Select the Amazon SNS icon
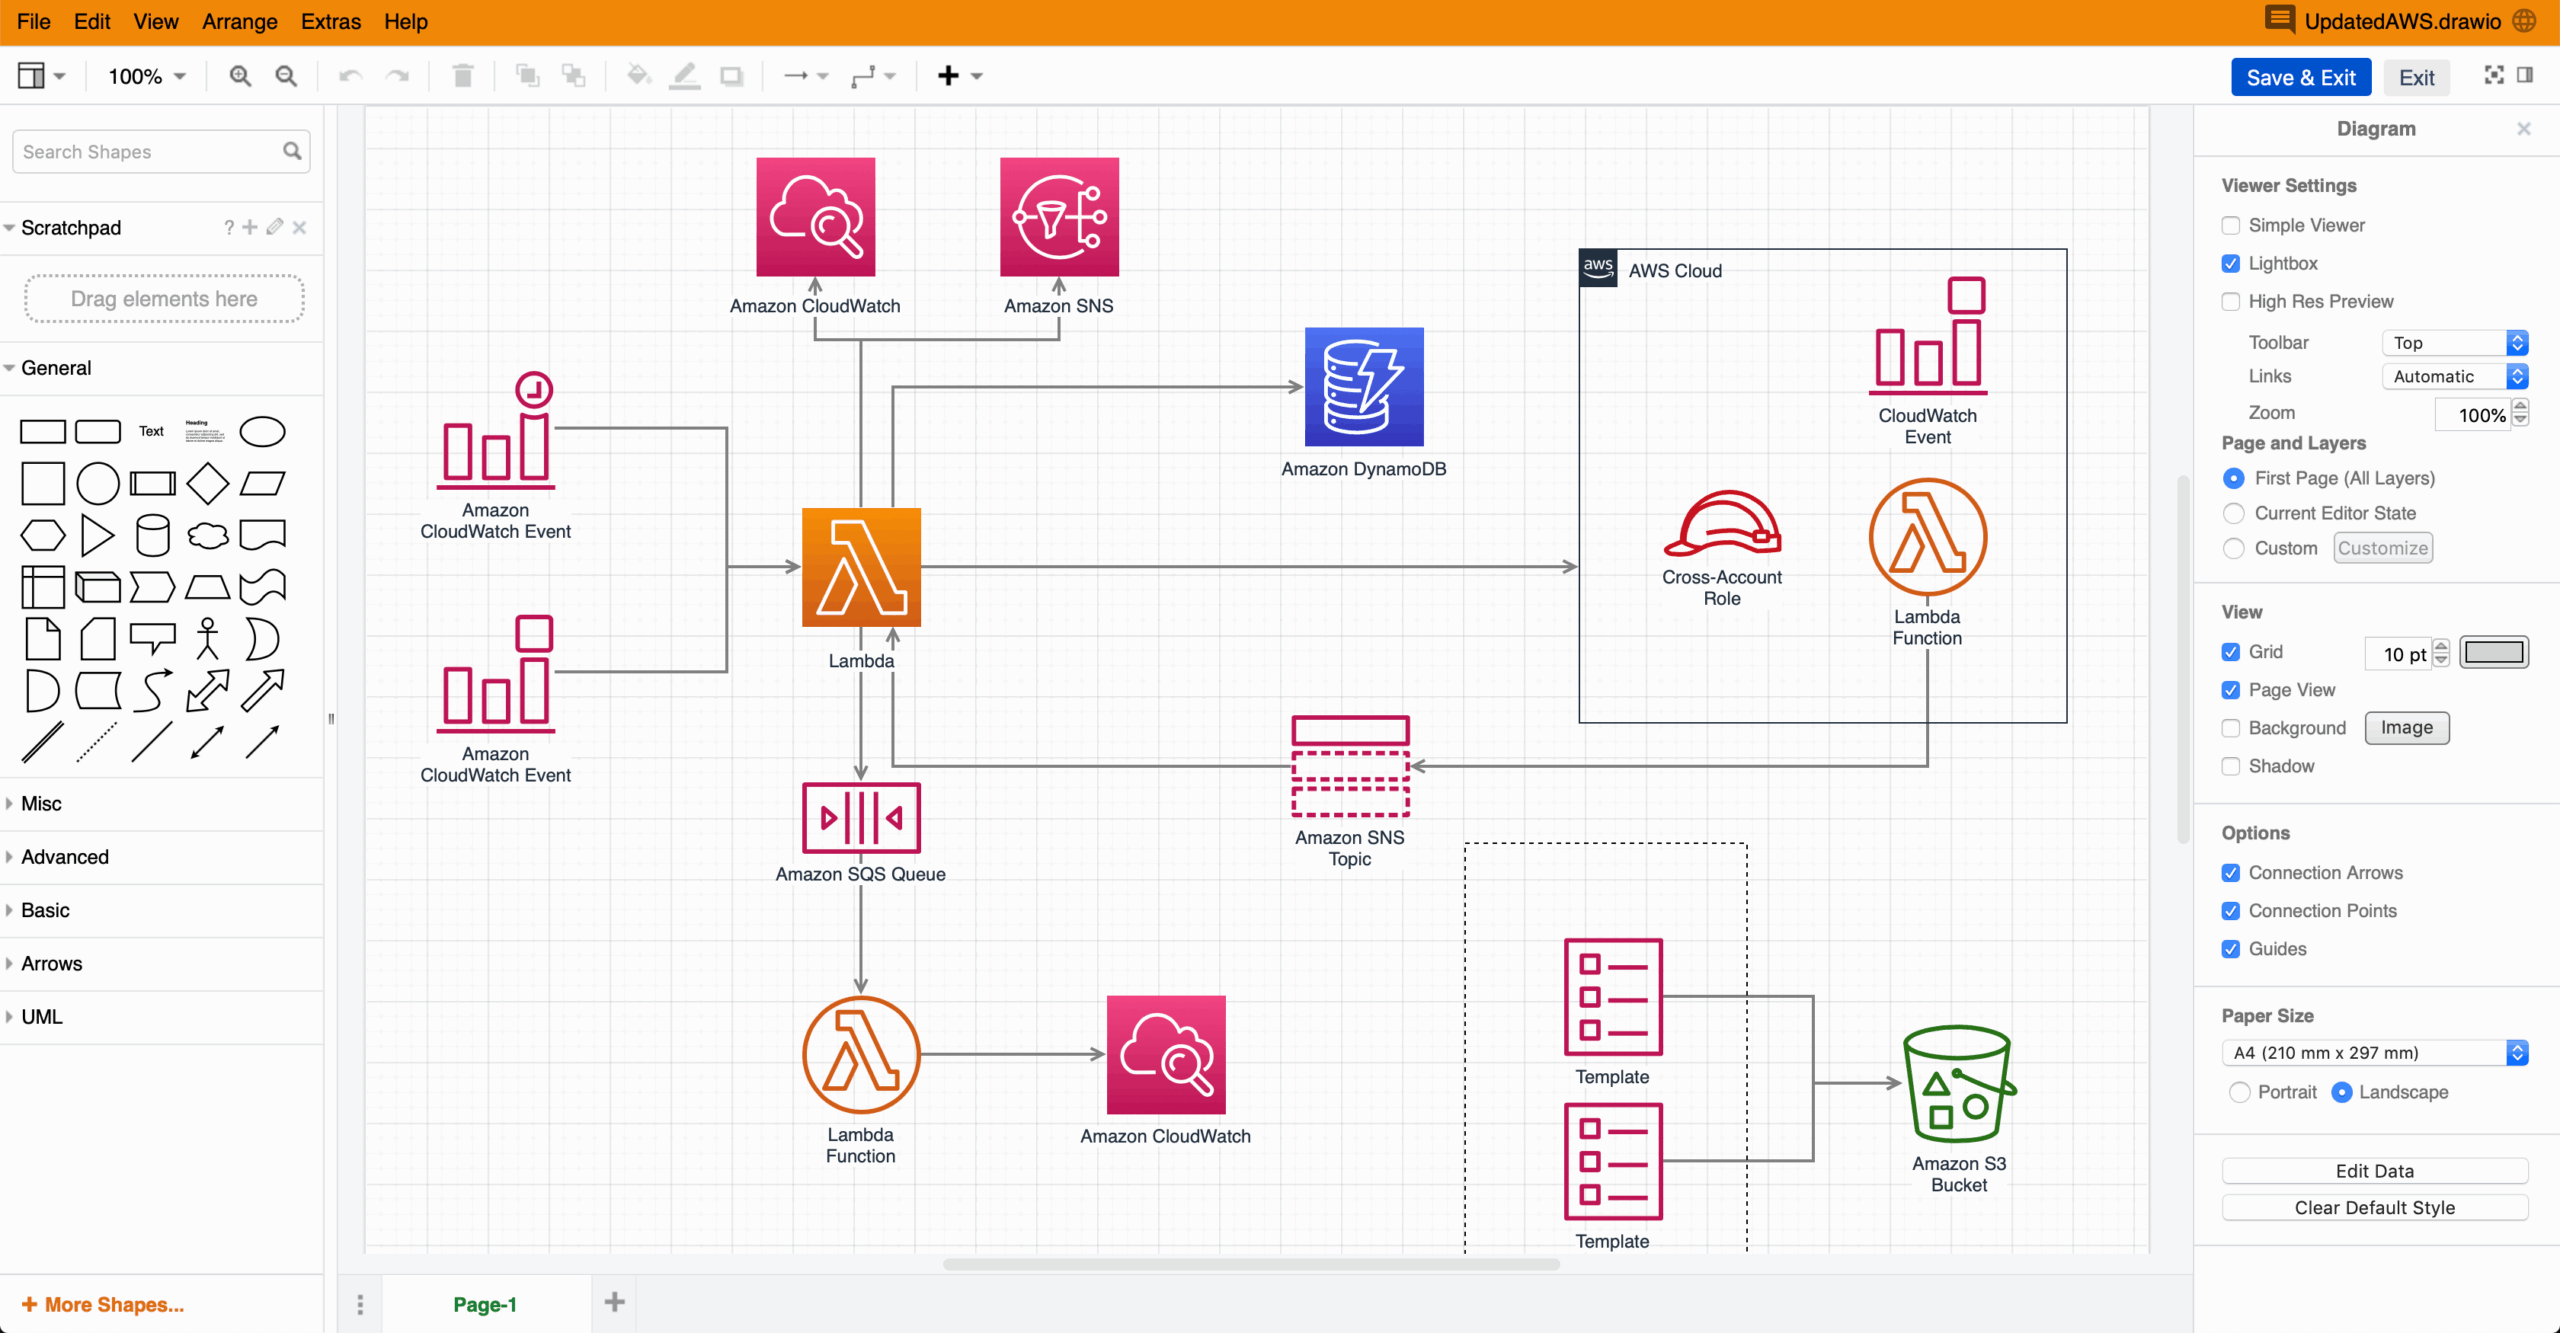This screenshot has width=2560, height=1333. coord(1059,217)
